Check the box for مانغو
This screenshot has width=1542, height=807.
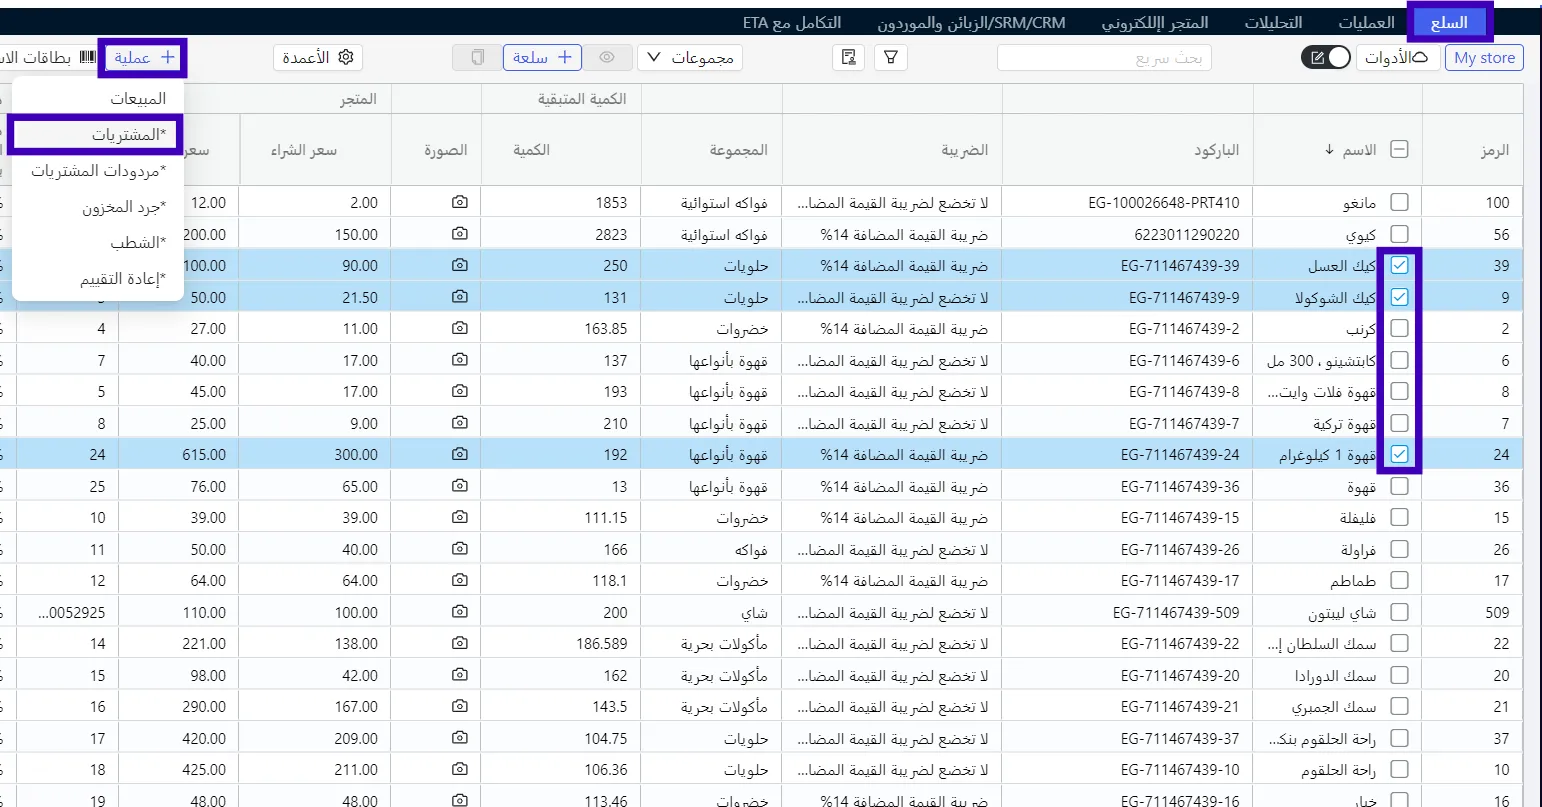(x=1400, y=202)
